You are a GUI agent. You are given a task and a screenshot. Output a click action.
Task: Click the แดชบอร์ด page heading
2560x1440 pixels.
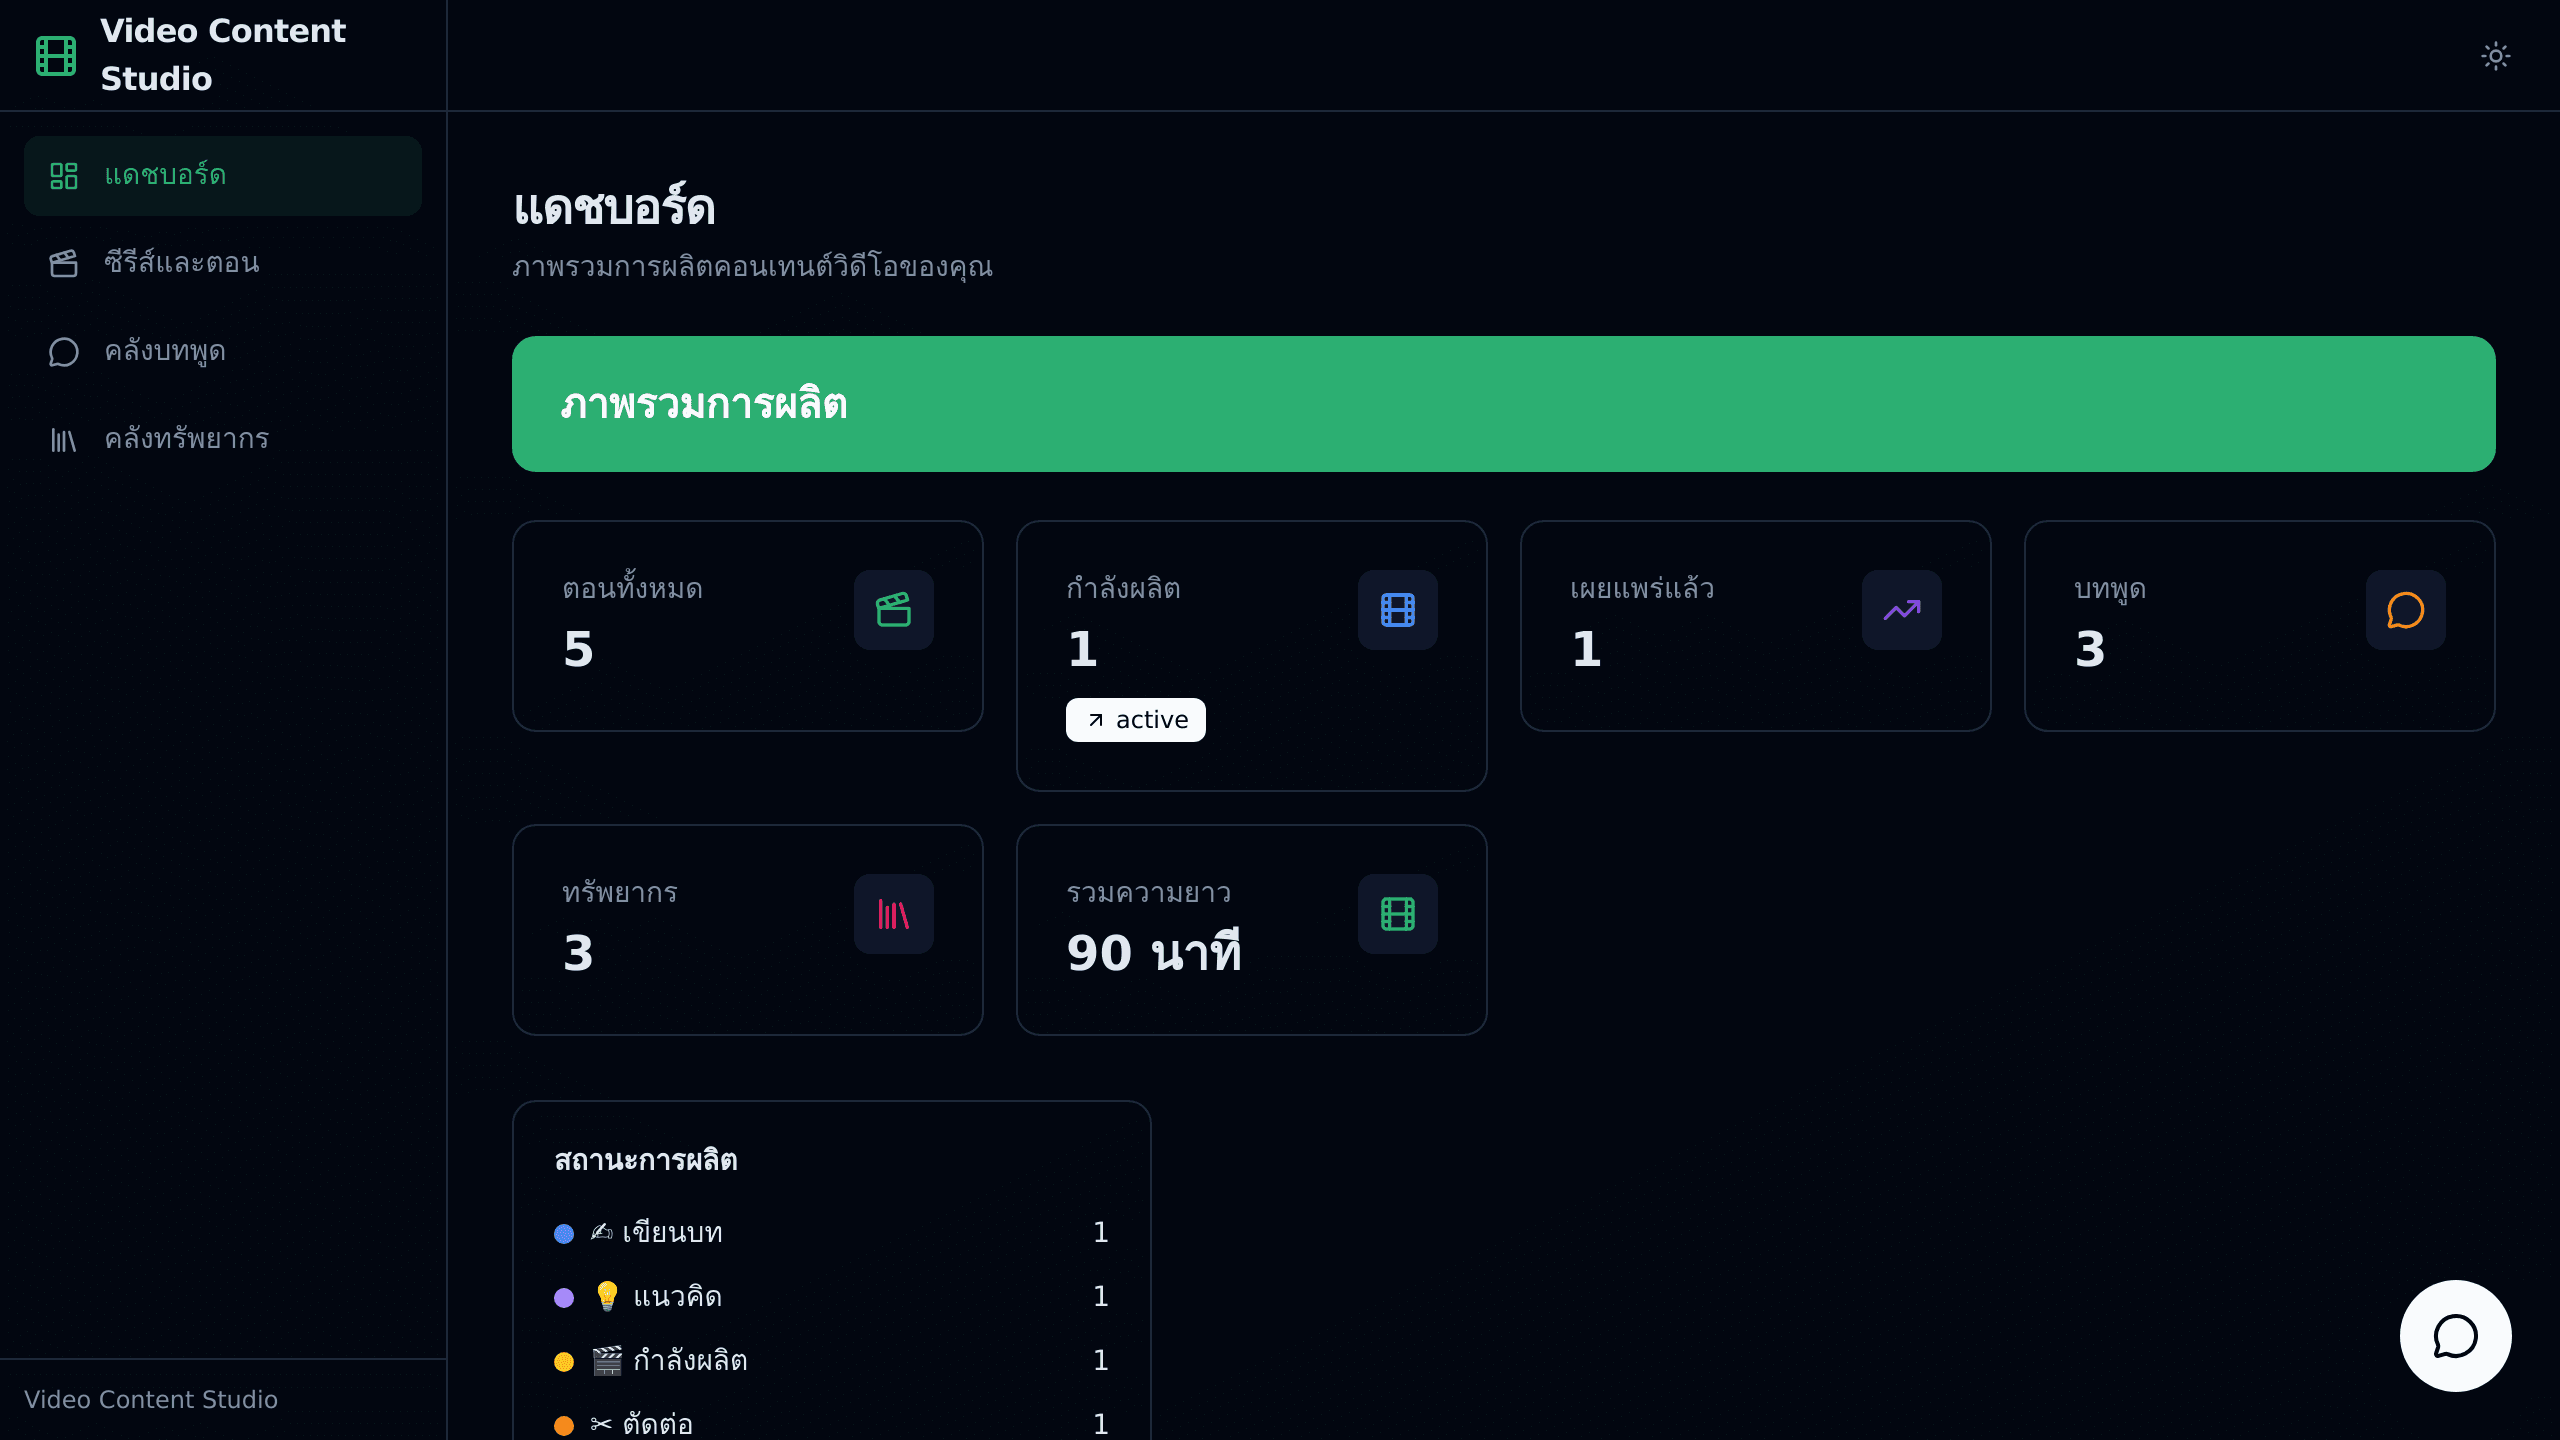(x=614, y=208)
